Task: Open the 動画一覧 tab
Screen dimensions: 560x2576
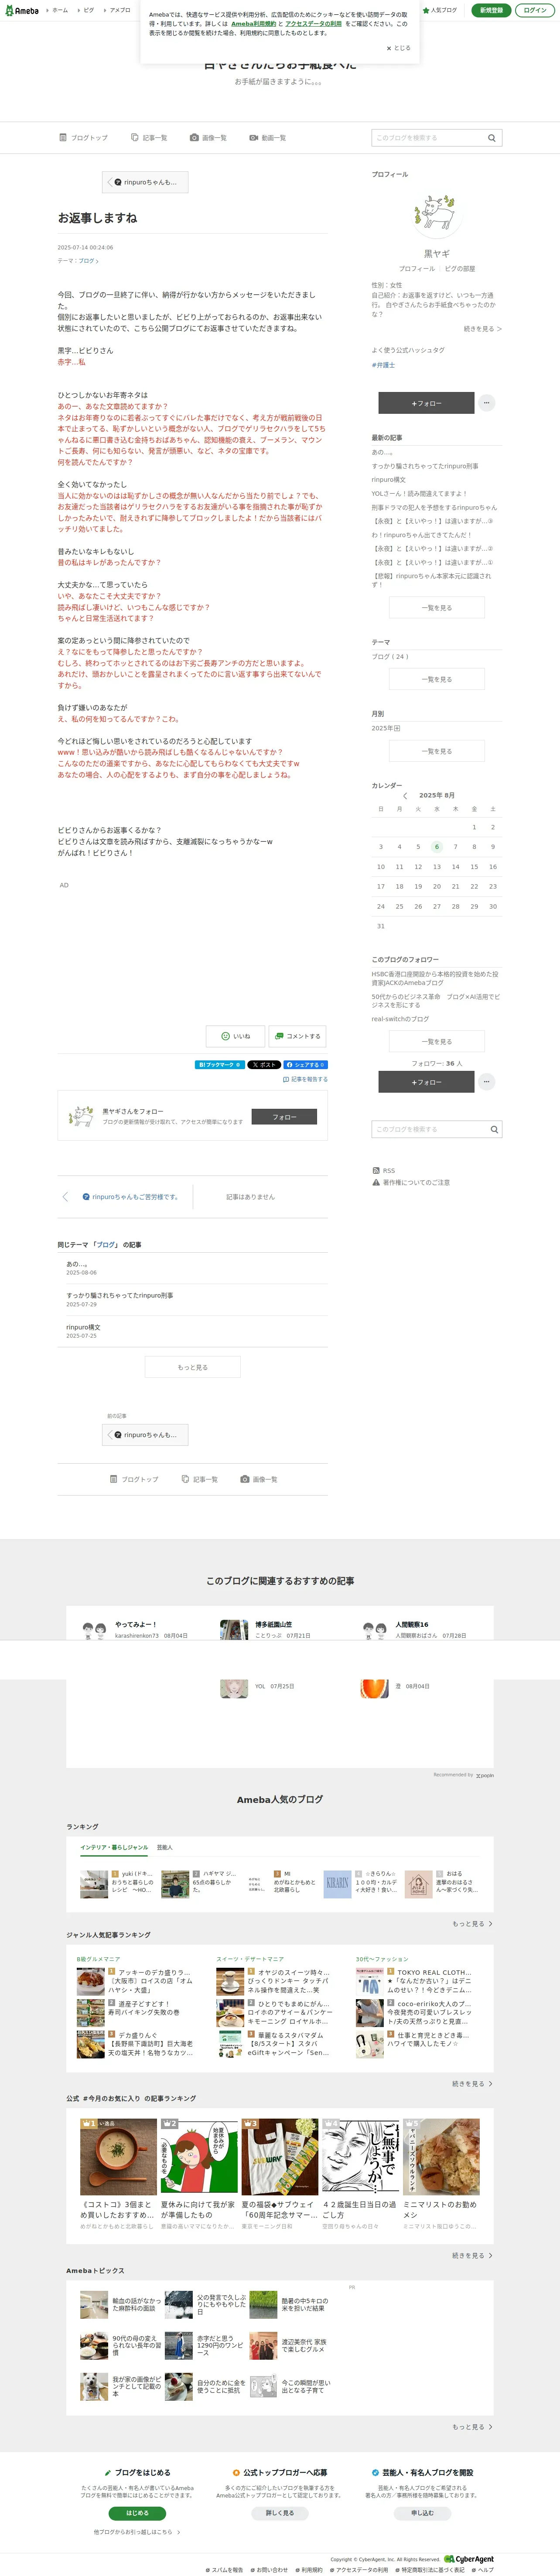Action: pos(268,138)
